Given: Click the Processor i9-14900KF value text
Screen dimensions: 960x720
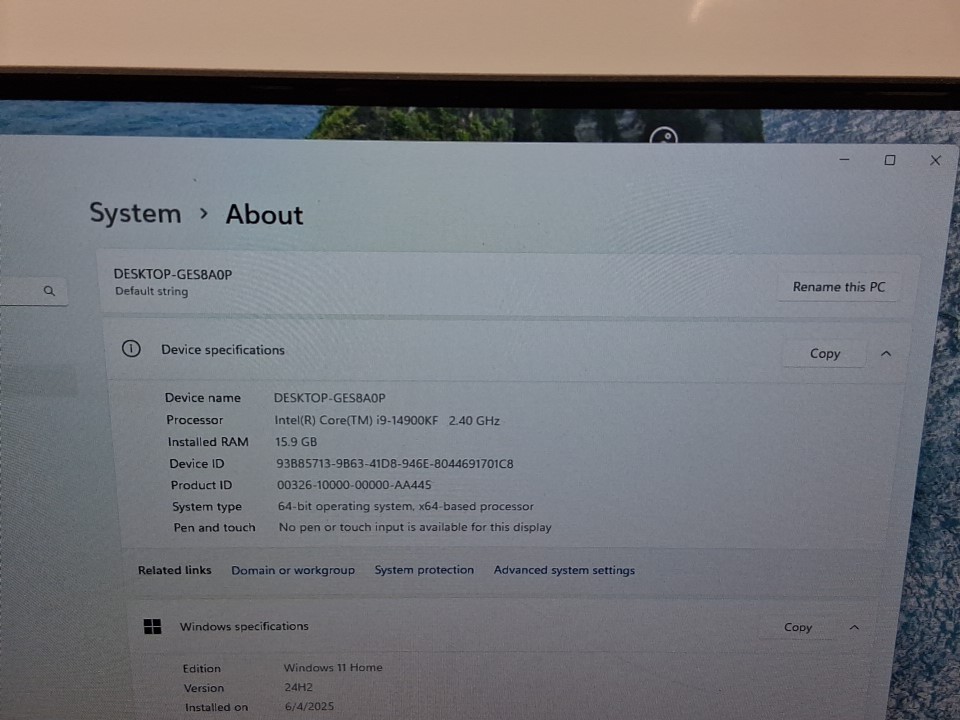Looking at the screenshot, I should coord(387,421).
